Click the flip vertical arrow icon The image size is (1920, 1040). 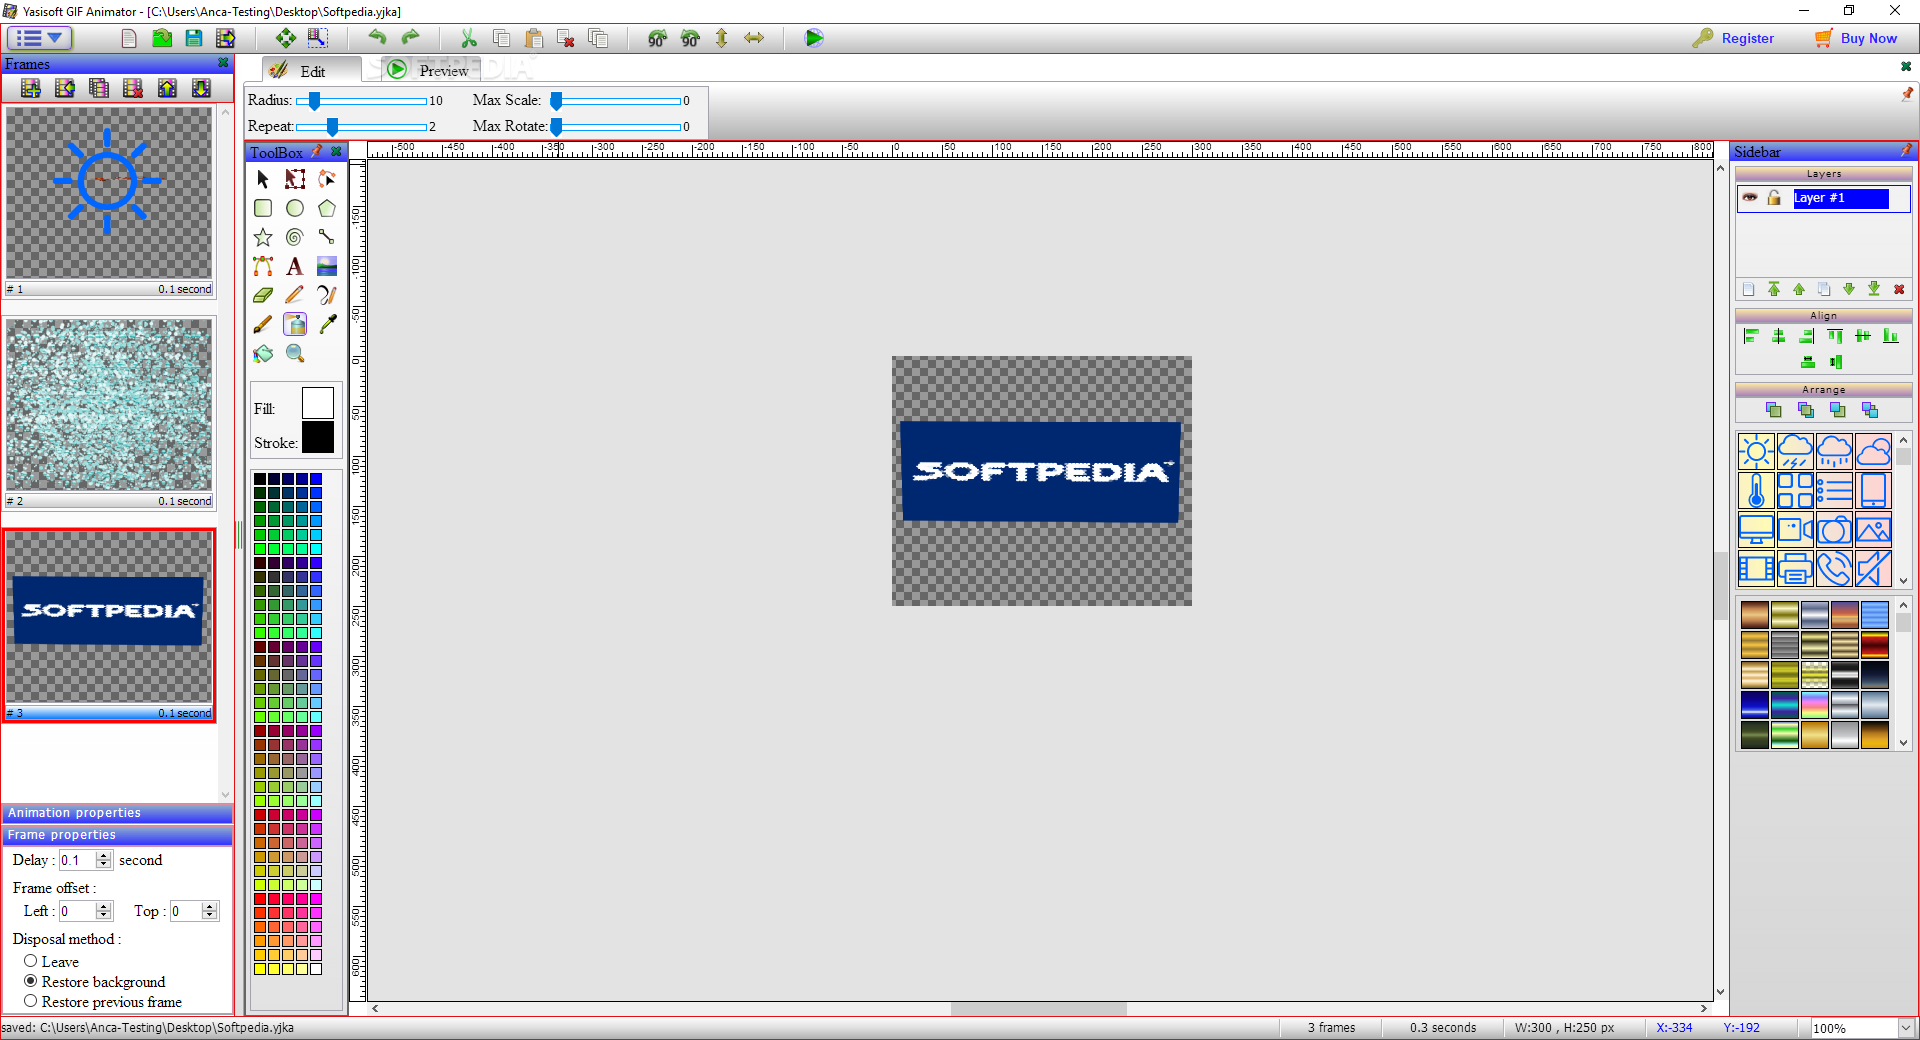click(x=721, y=38)
